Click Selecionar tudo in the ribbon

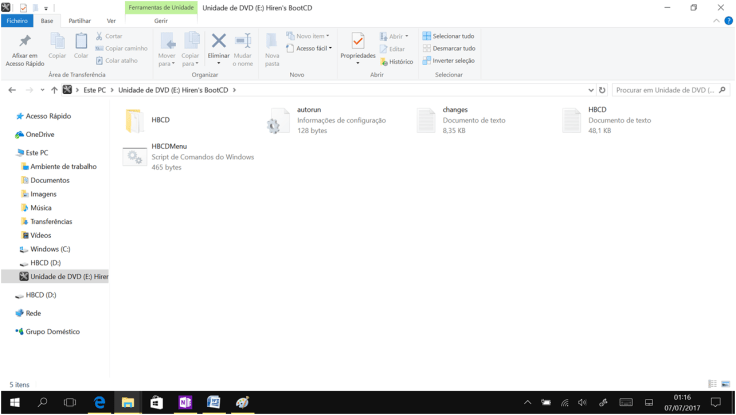448,36
